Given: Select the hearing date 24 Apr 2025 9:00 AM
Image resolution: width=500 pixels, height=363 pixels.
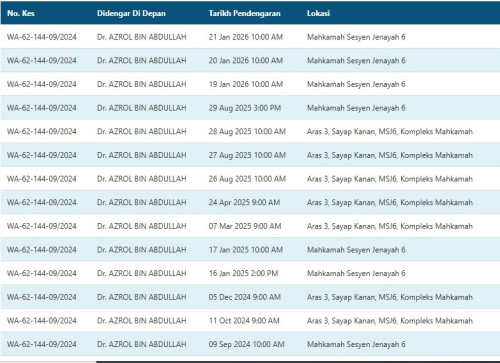Looking at the screenshot, I should [244, 203].
